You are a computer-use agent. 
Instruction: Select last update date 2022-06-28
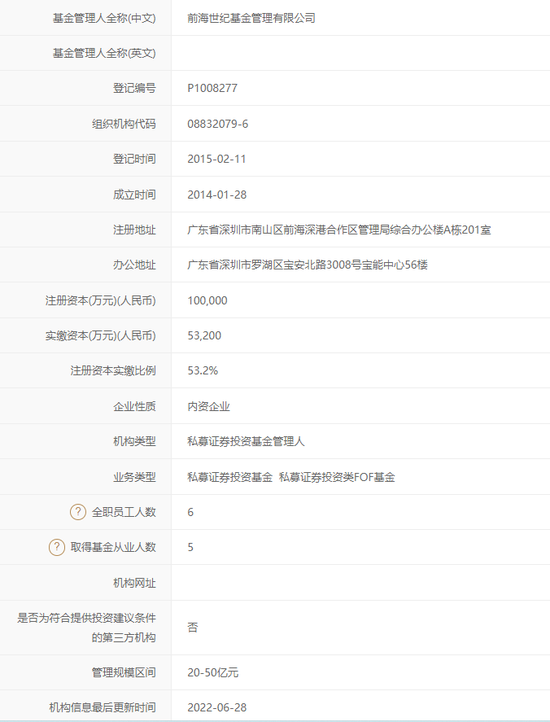tap(216, 707)
